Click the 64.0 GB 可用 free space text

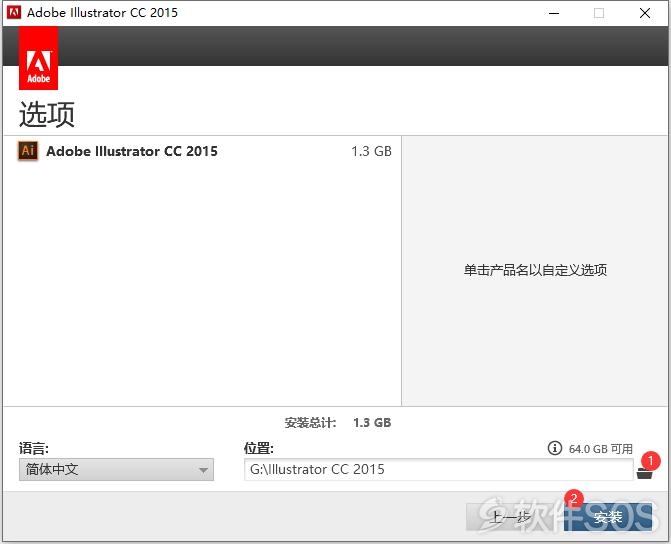coord(600,449)
